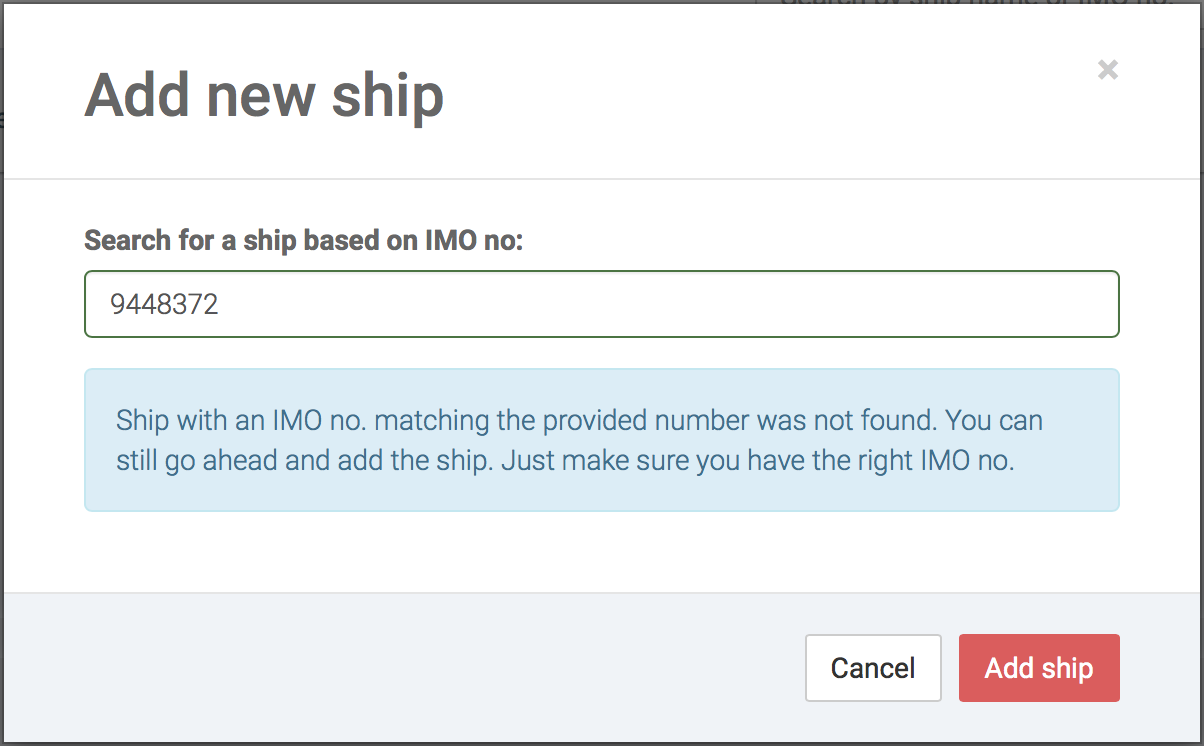This screenshot has width=1204, height=746.
Task: Click empty space right of the IMO number
Action: (700, 304)
